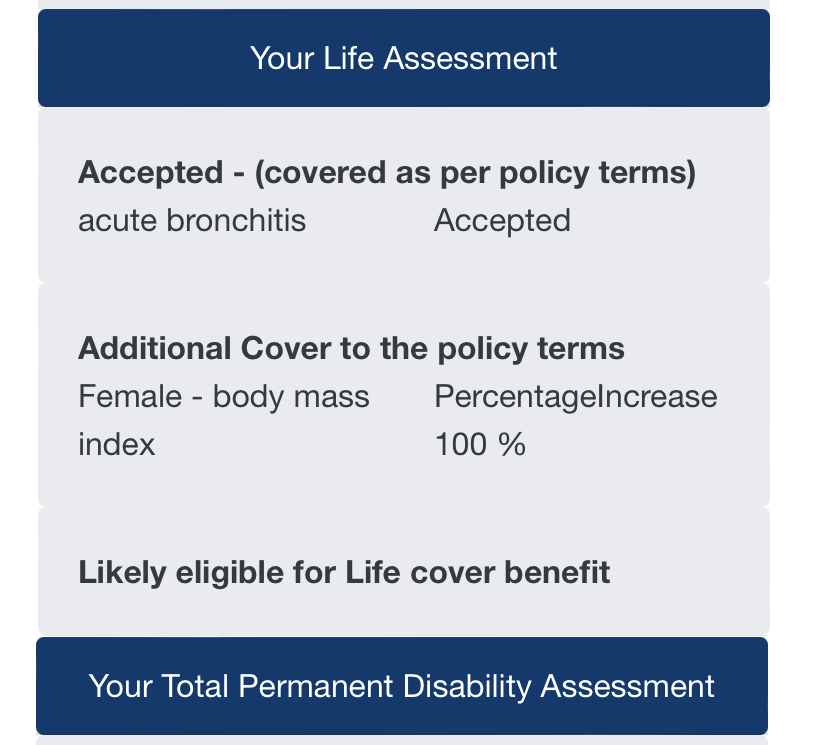Click "Accepted" status beside acute bronchitis
Image resolution: width=826 pixels, height=745 pixels.
502,220
